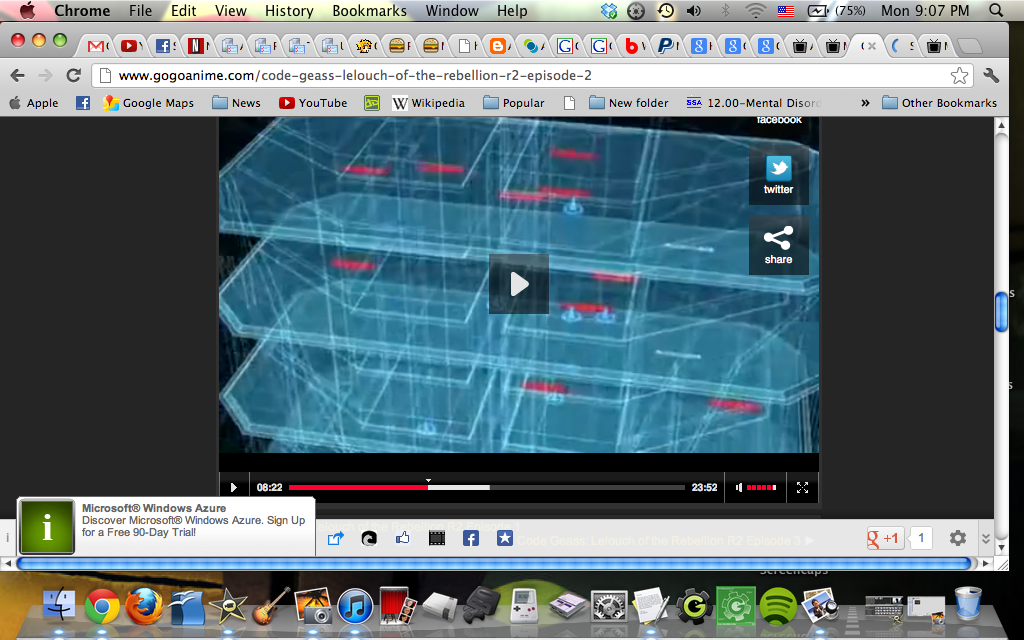
Task: Toggle fullscreen video mode
Action: click(803, 487)
